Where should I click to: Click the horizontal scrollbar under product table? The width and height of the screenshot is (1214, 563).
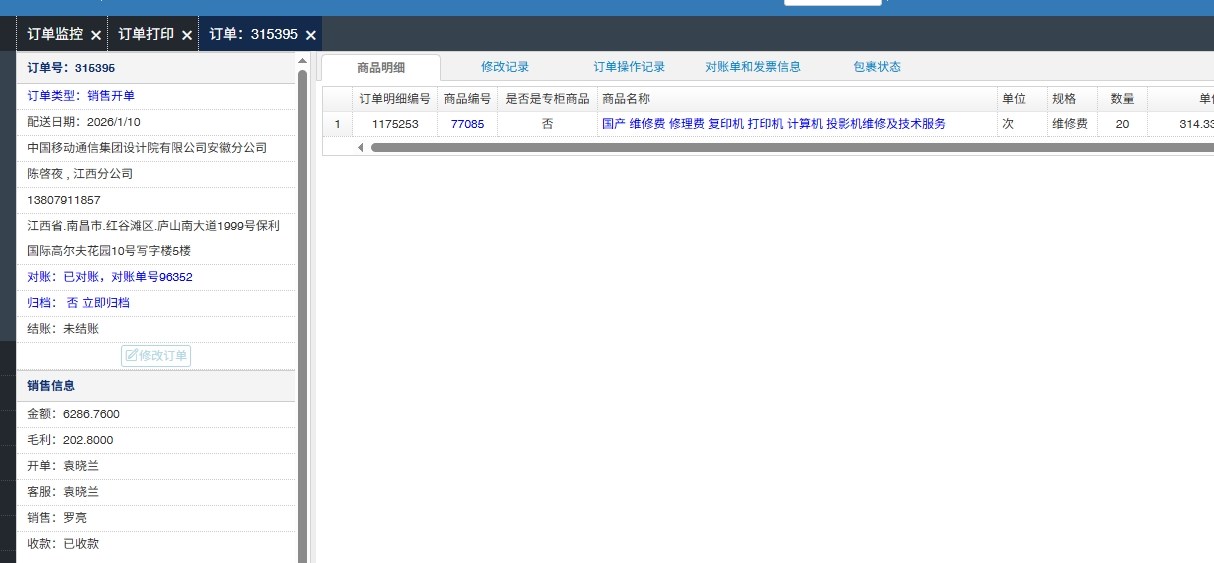[790, 147]
